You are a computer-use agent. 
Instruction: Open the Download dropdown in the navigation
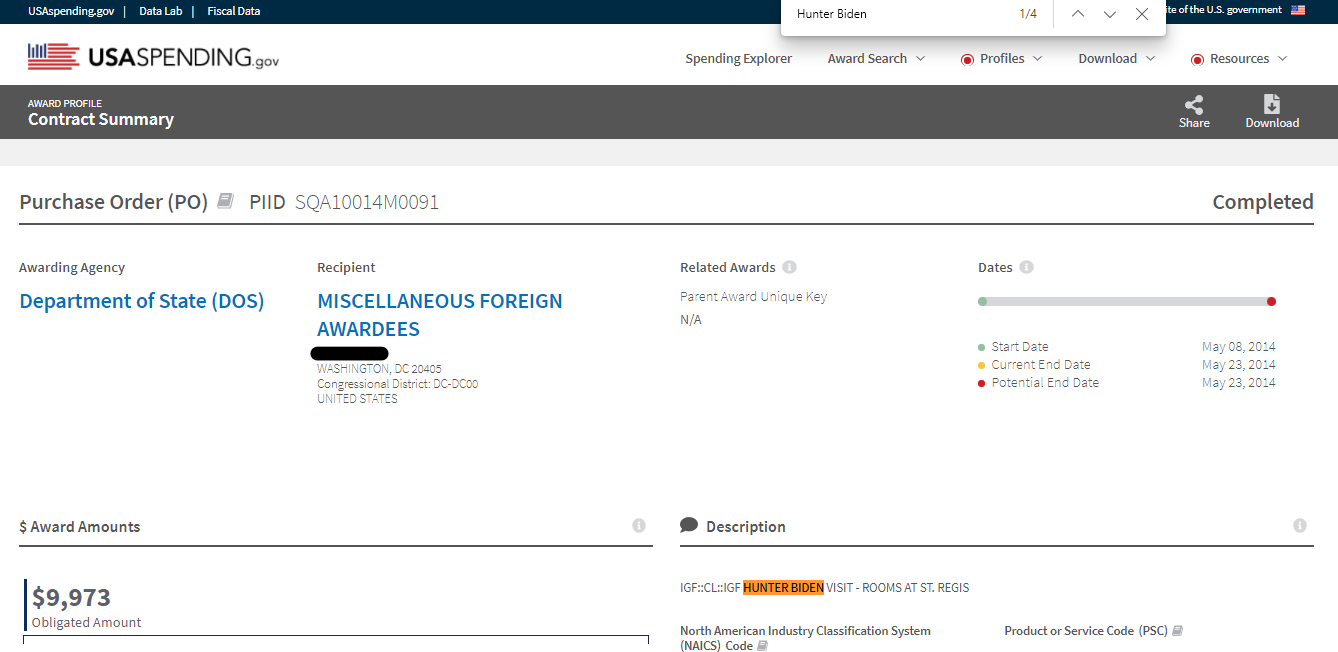tap(1116, 58)
